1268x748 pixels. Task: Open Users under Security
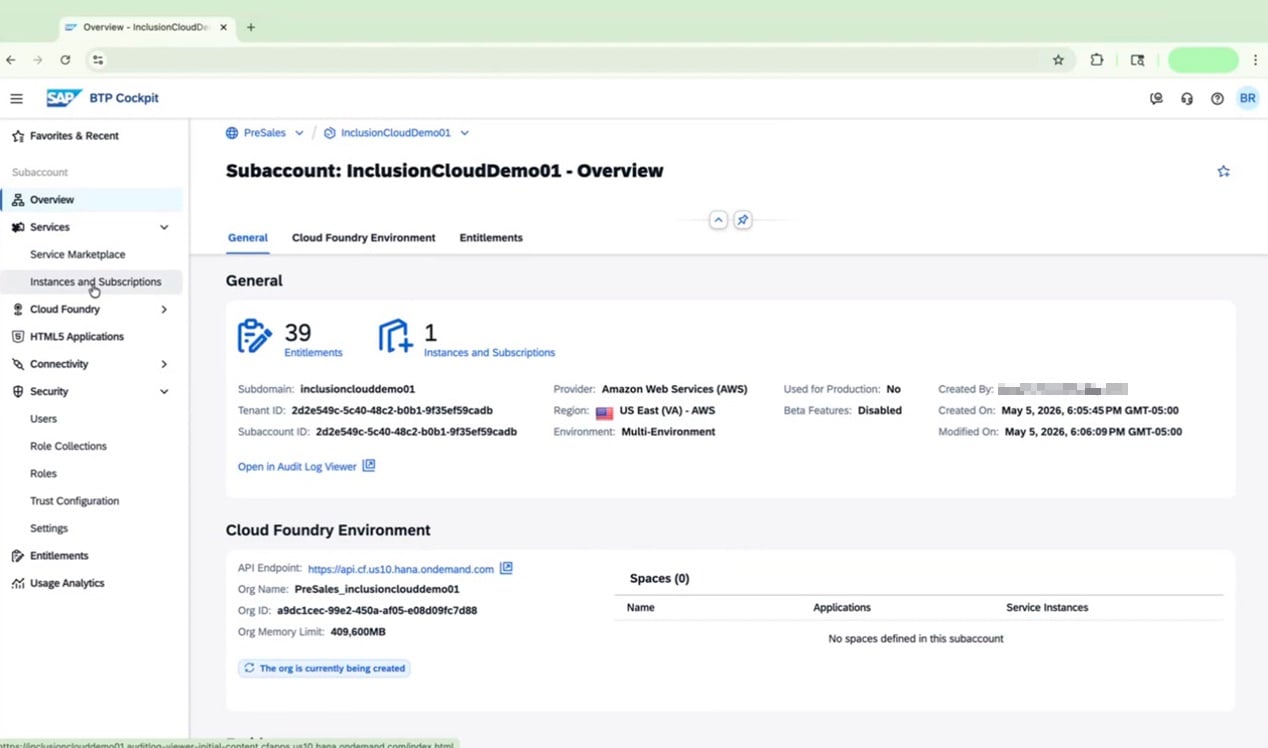coord(92,419)
